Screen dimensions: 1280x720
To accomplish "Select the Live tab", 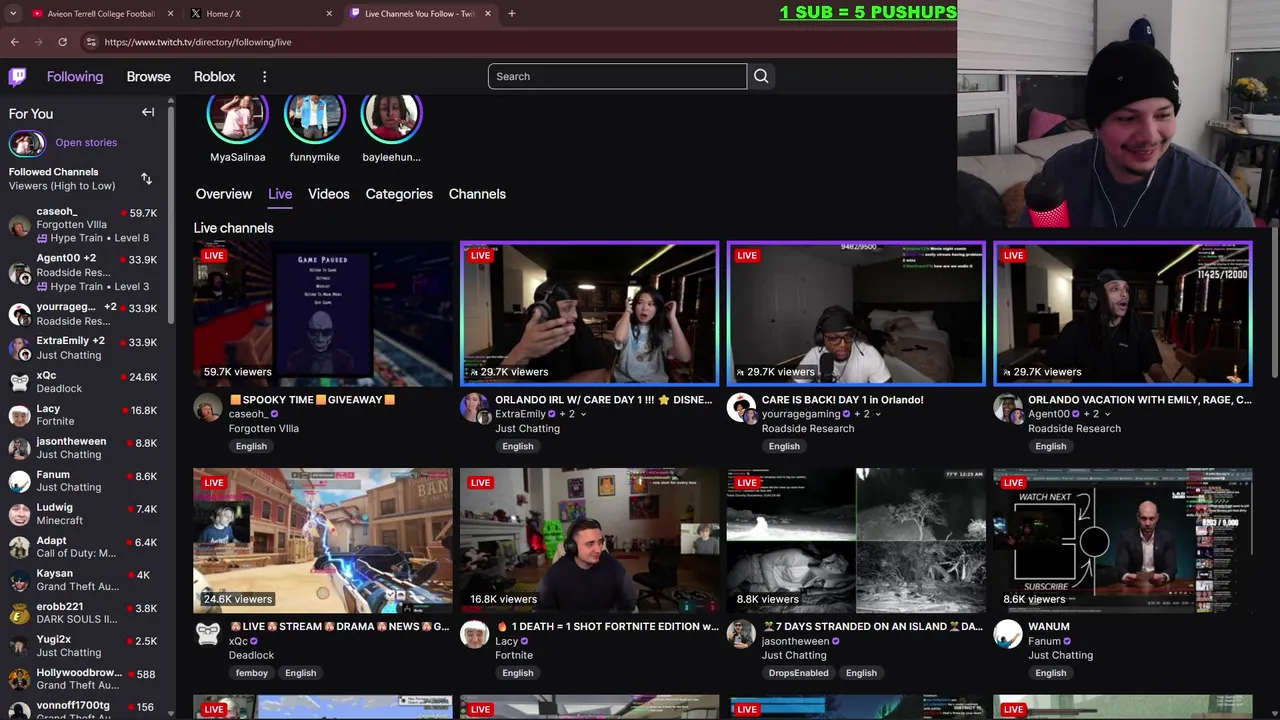I will point(280,194).
